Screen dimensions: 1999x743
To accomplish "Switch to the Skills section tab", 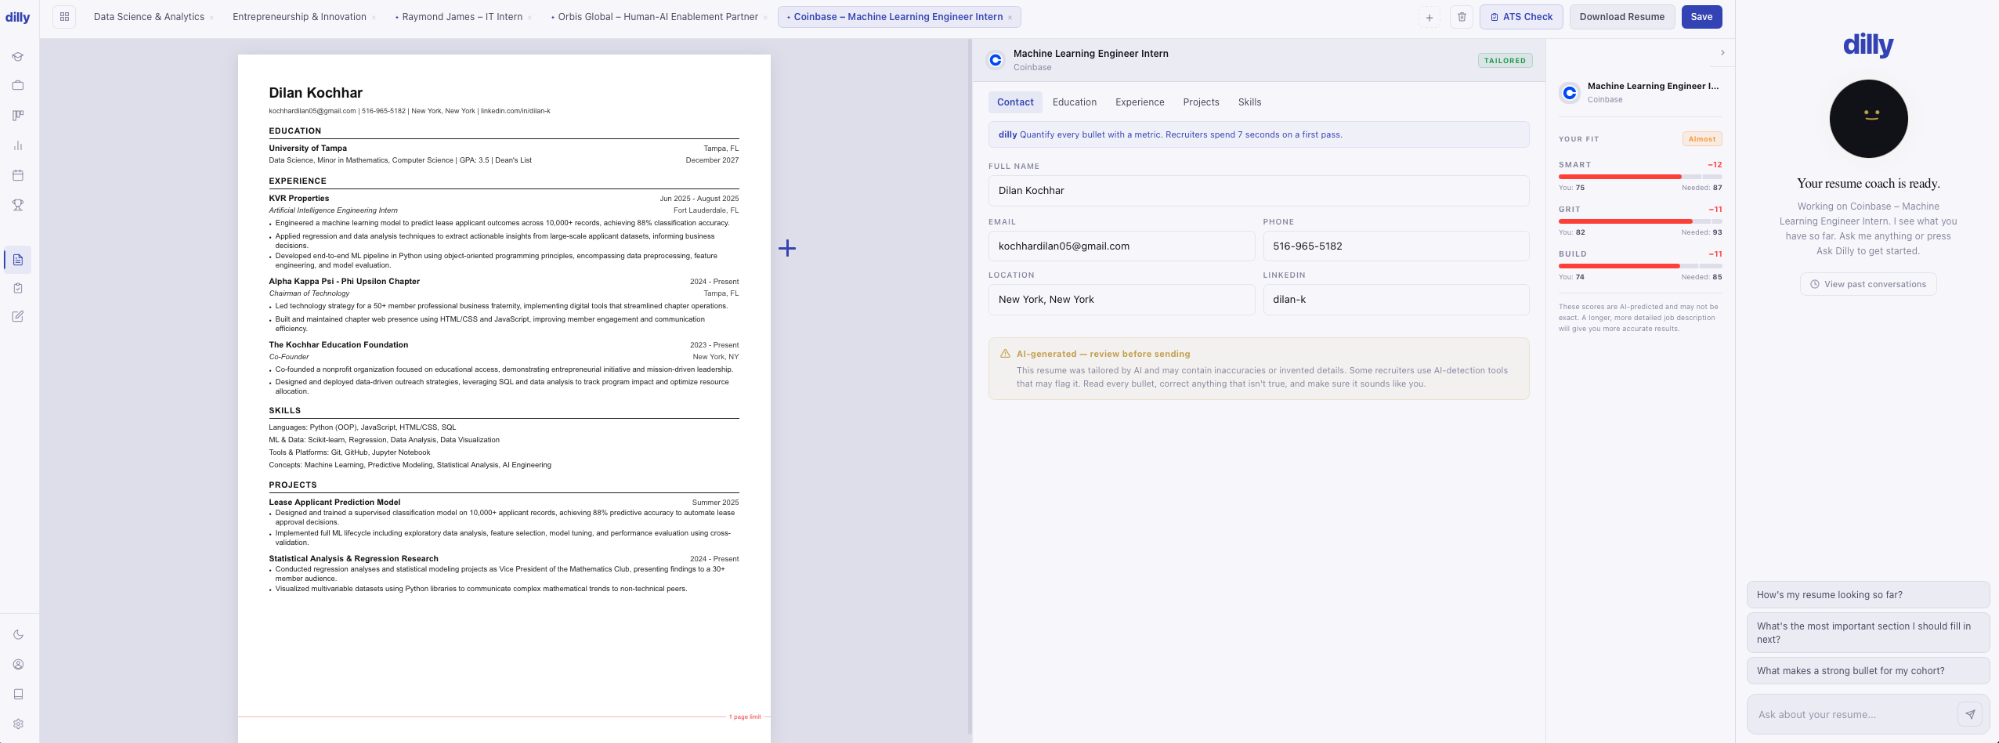I will pos(1249,102).
